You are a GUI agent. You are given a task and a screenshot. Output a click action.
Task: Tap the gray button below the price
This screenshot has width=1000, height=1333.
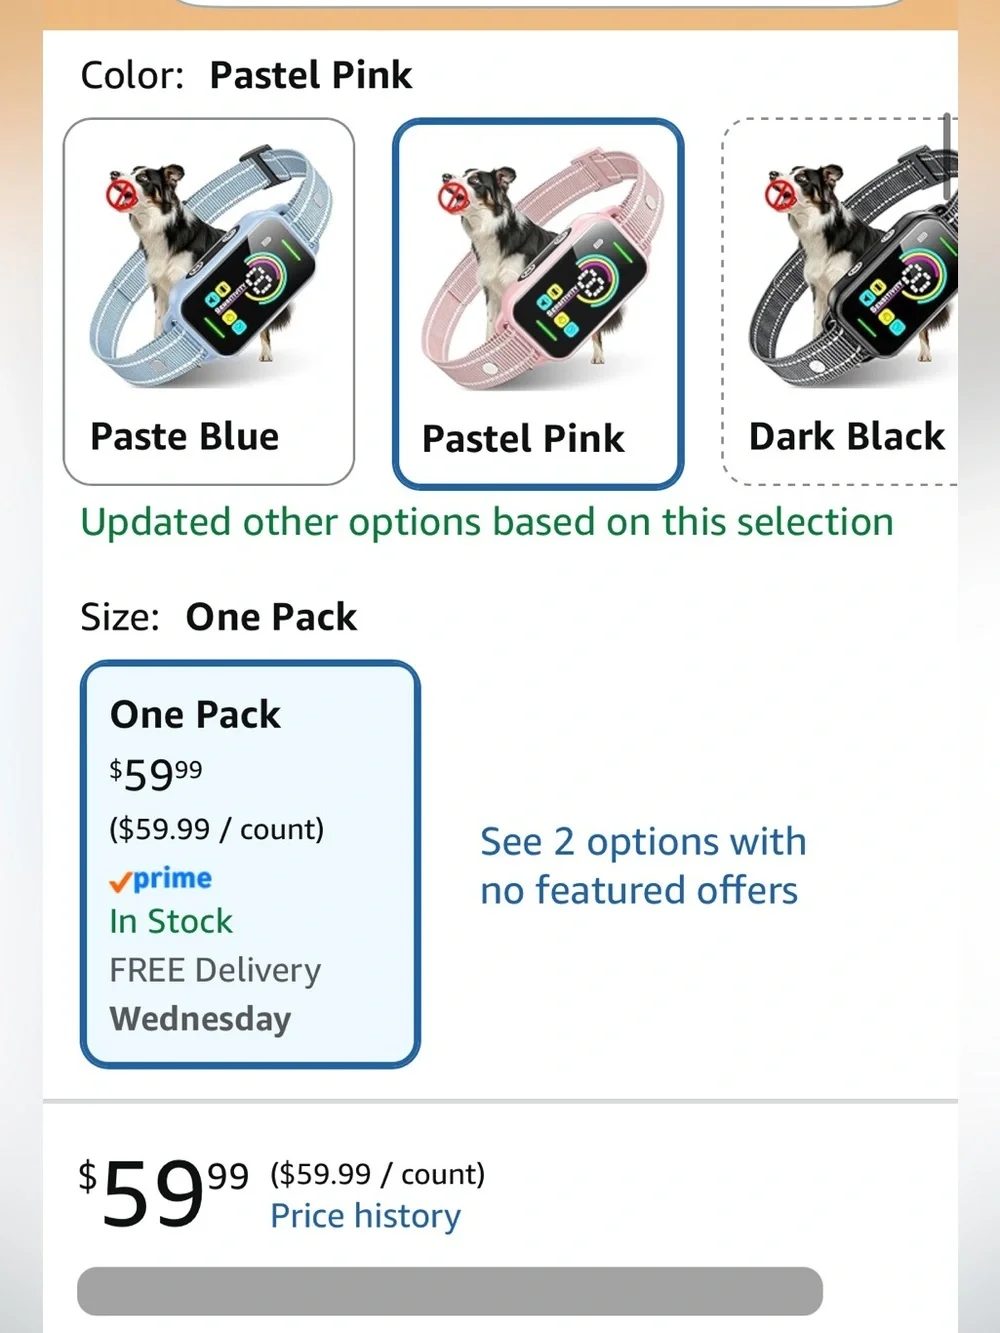coord(450,1291)
